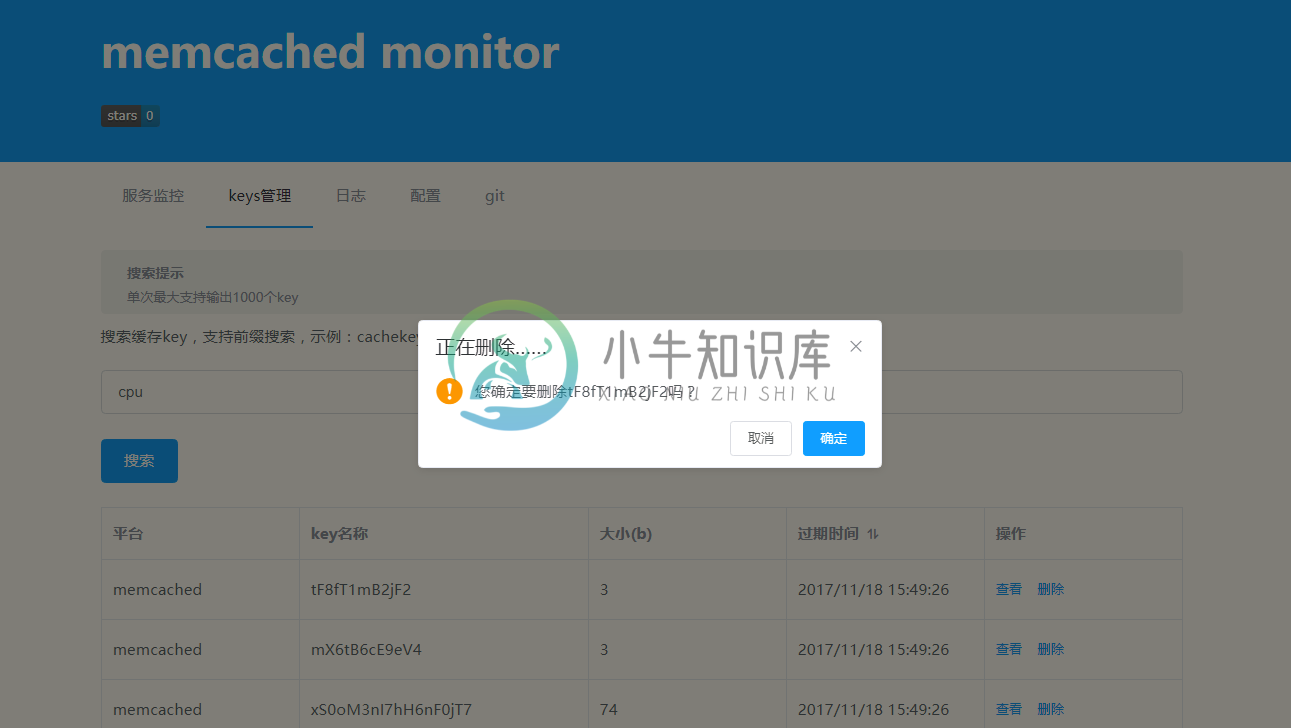Screen dimensions: 1291x728
Task: Click the orange warning icon in dialog
Action: pyautogui.click(x=449, y=391)
